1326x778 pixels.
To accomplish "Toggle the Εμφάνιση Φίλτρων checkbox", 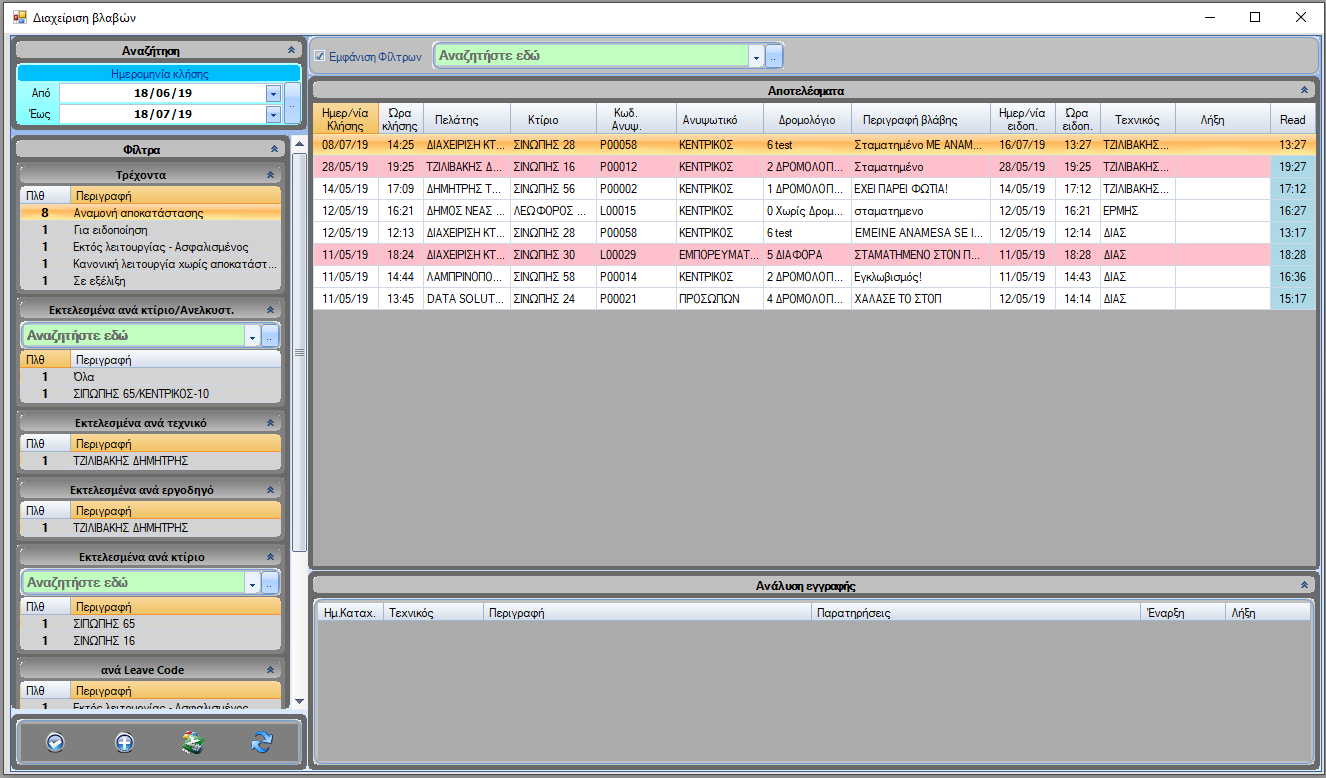I will (x=320, y=57).
